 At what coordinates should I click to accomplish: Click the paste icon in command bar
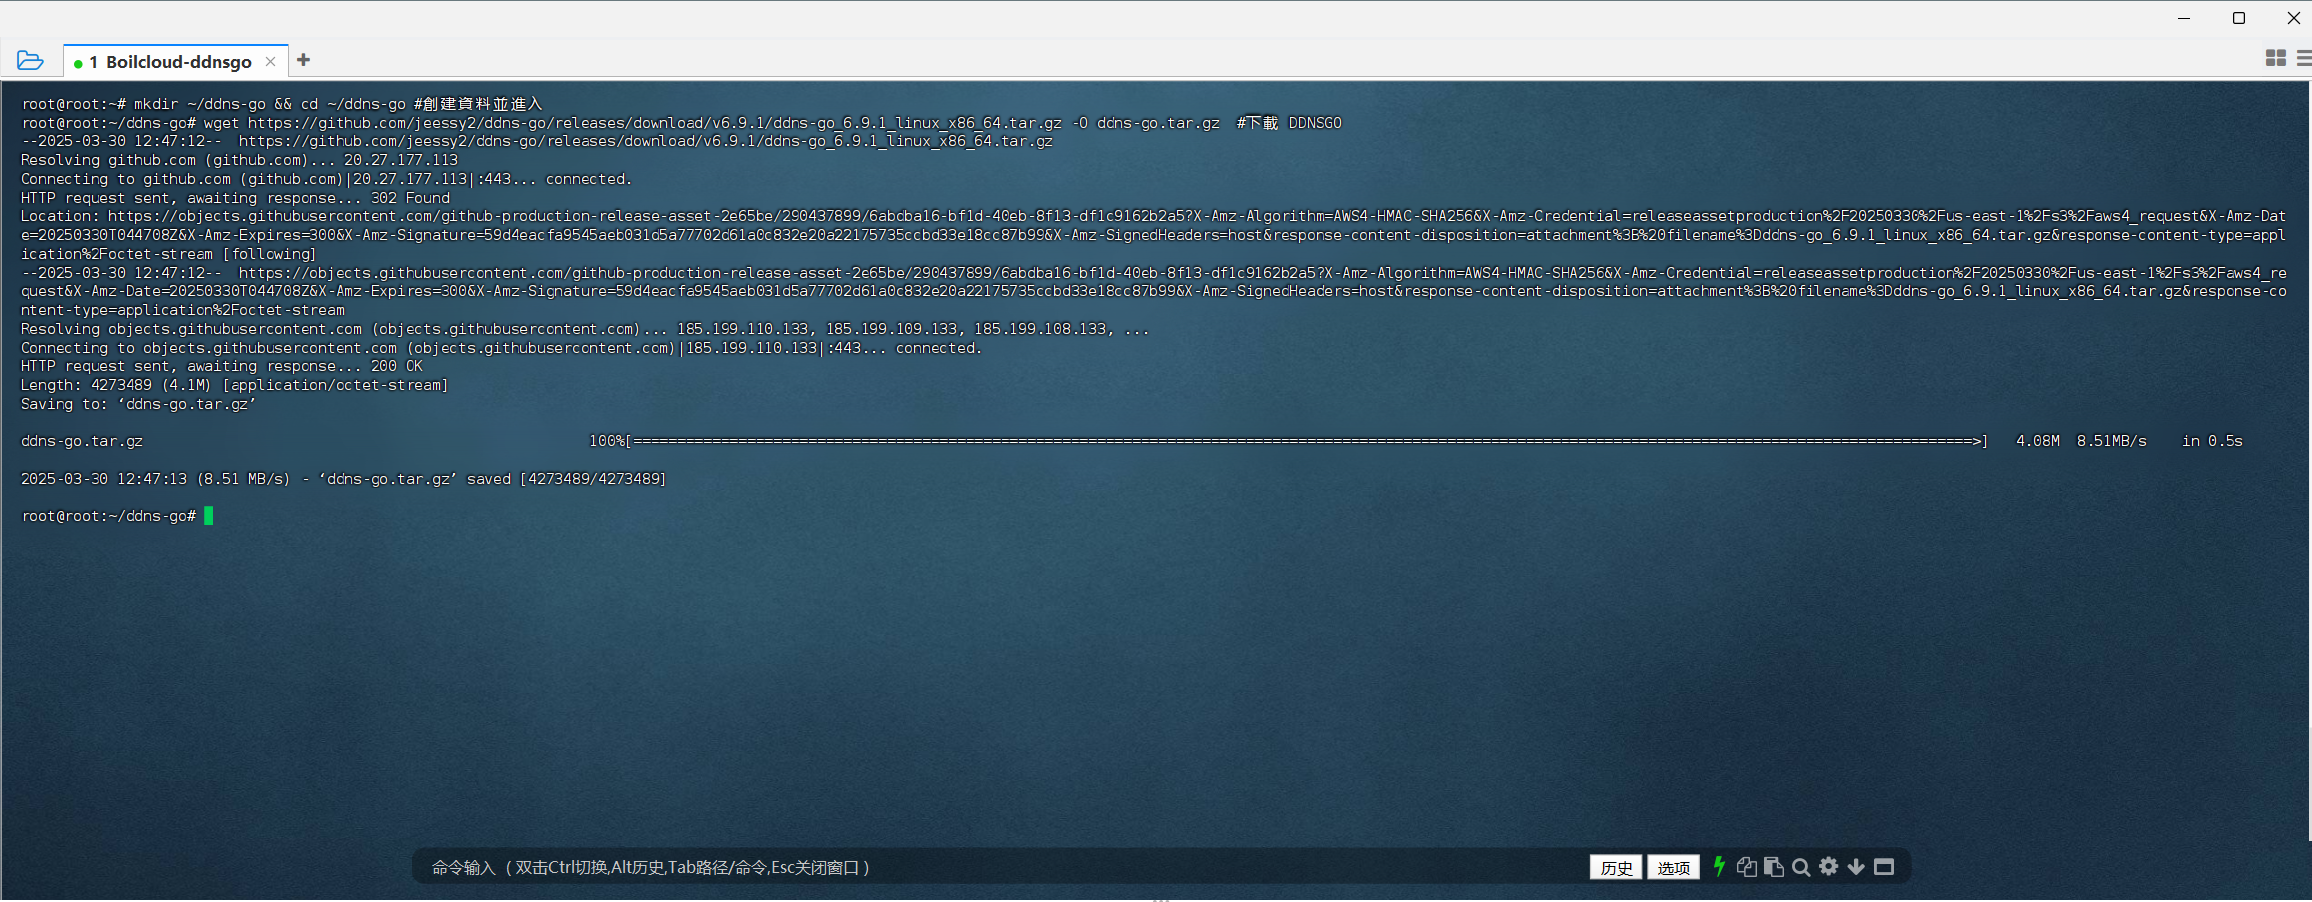pos(1774,867)
